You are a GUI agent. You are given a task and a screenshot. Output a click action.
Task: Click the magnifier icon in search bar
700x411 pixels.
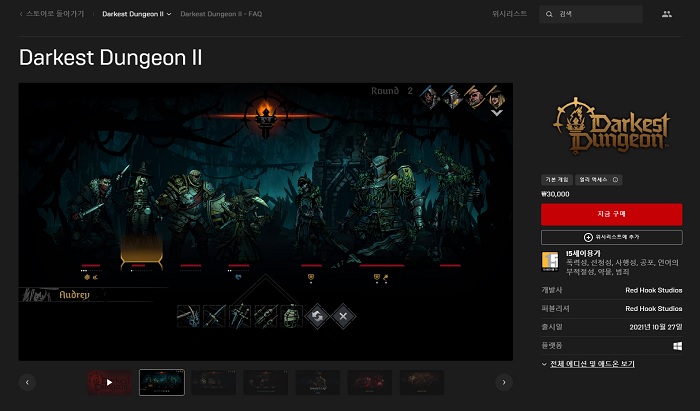click(x=549, y=15)
